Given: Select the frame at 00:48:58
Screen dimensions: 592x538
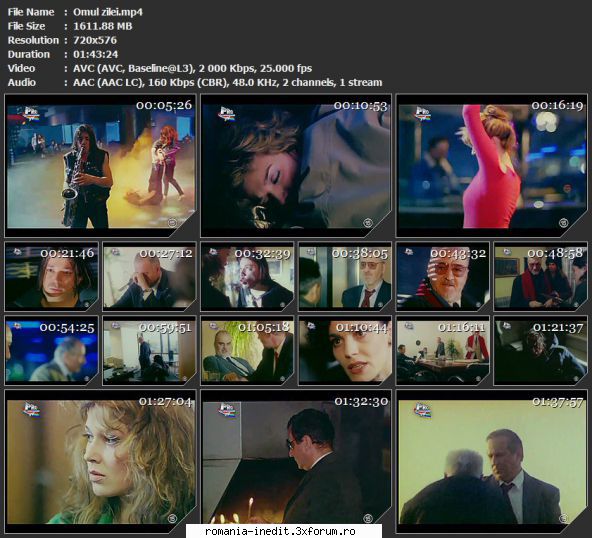Looking at the screenshot, I should (541, 277).
